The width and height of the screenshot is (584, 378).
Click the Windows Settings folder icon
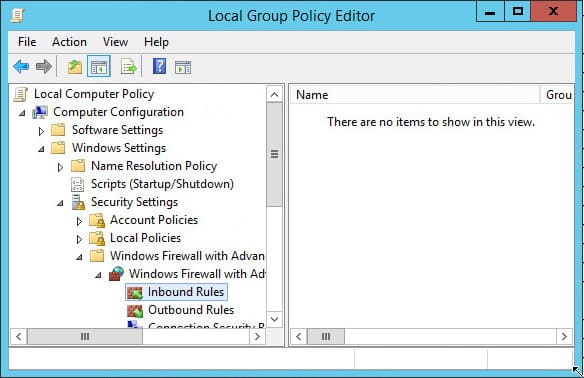point(58,148)
